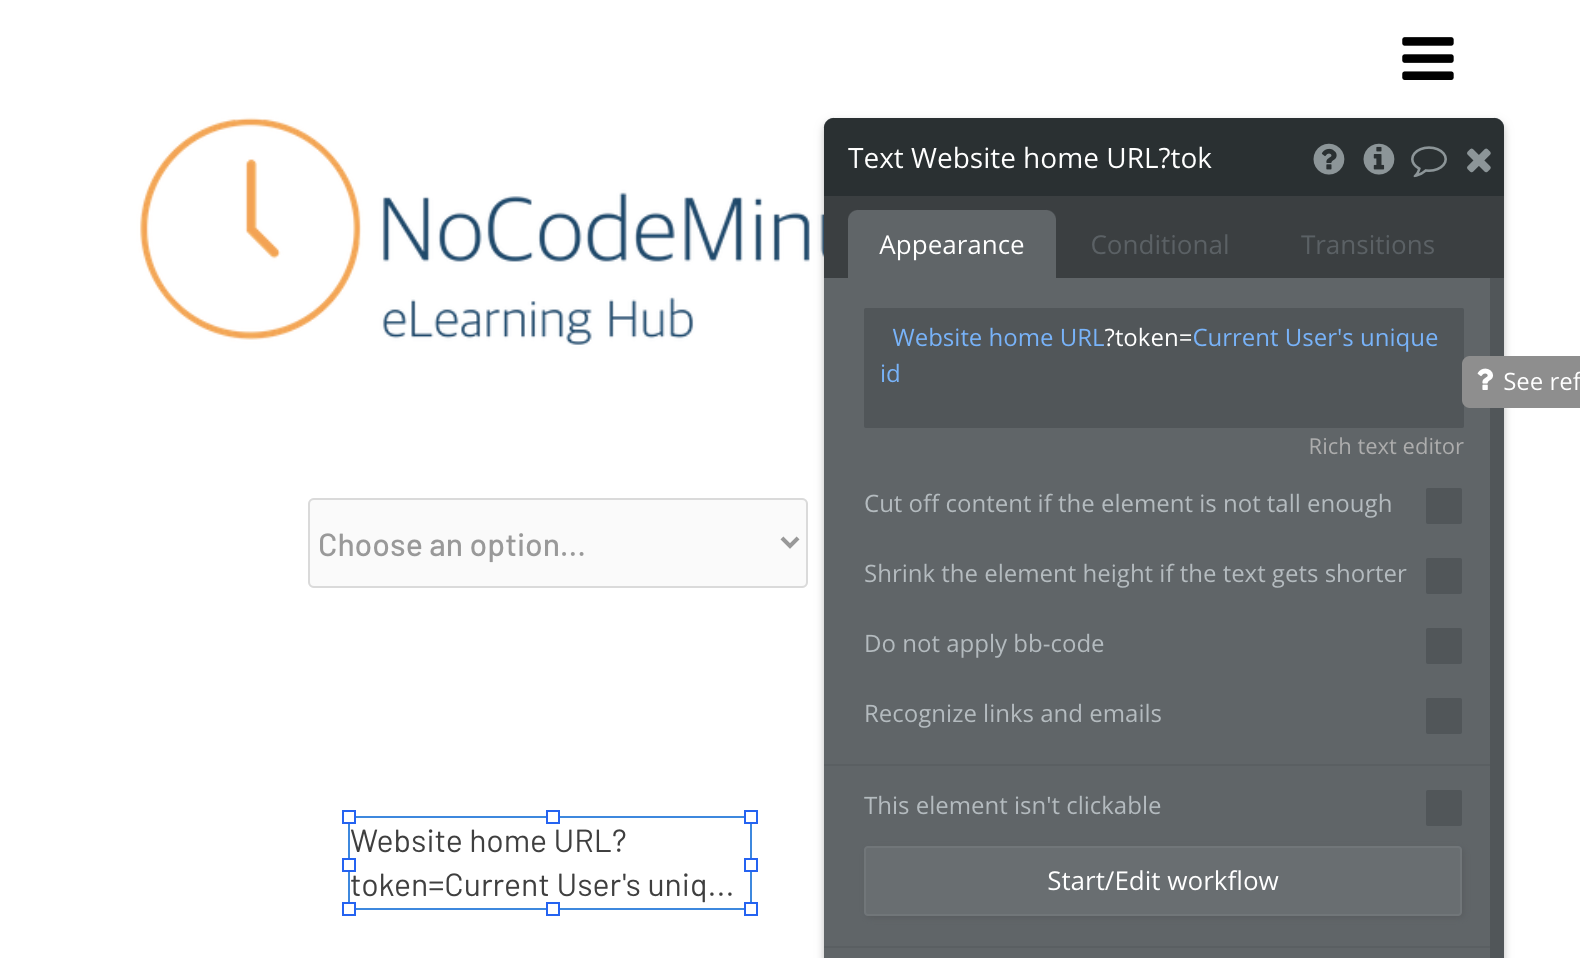Enable Recognize links and emails
Screen dimensions: 1580x958
pos(1443,716)
